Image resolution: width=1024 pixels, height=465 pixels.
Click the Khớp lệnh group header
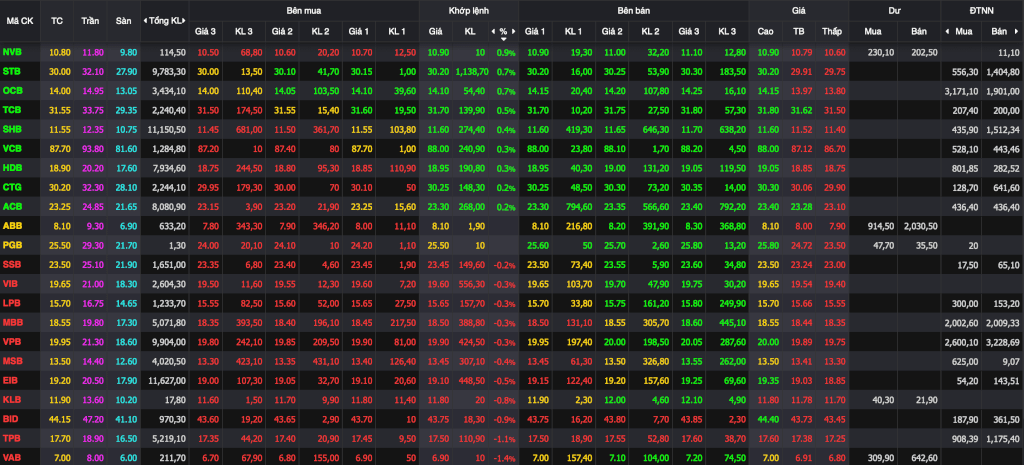[x=469, y=11]
